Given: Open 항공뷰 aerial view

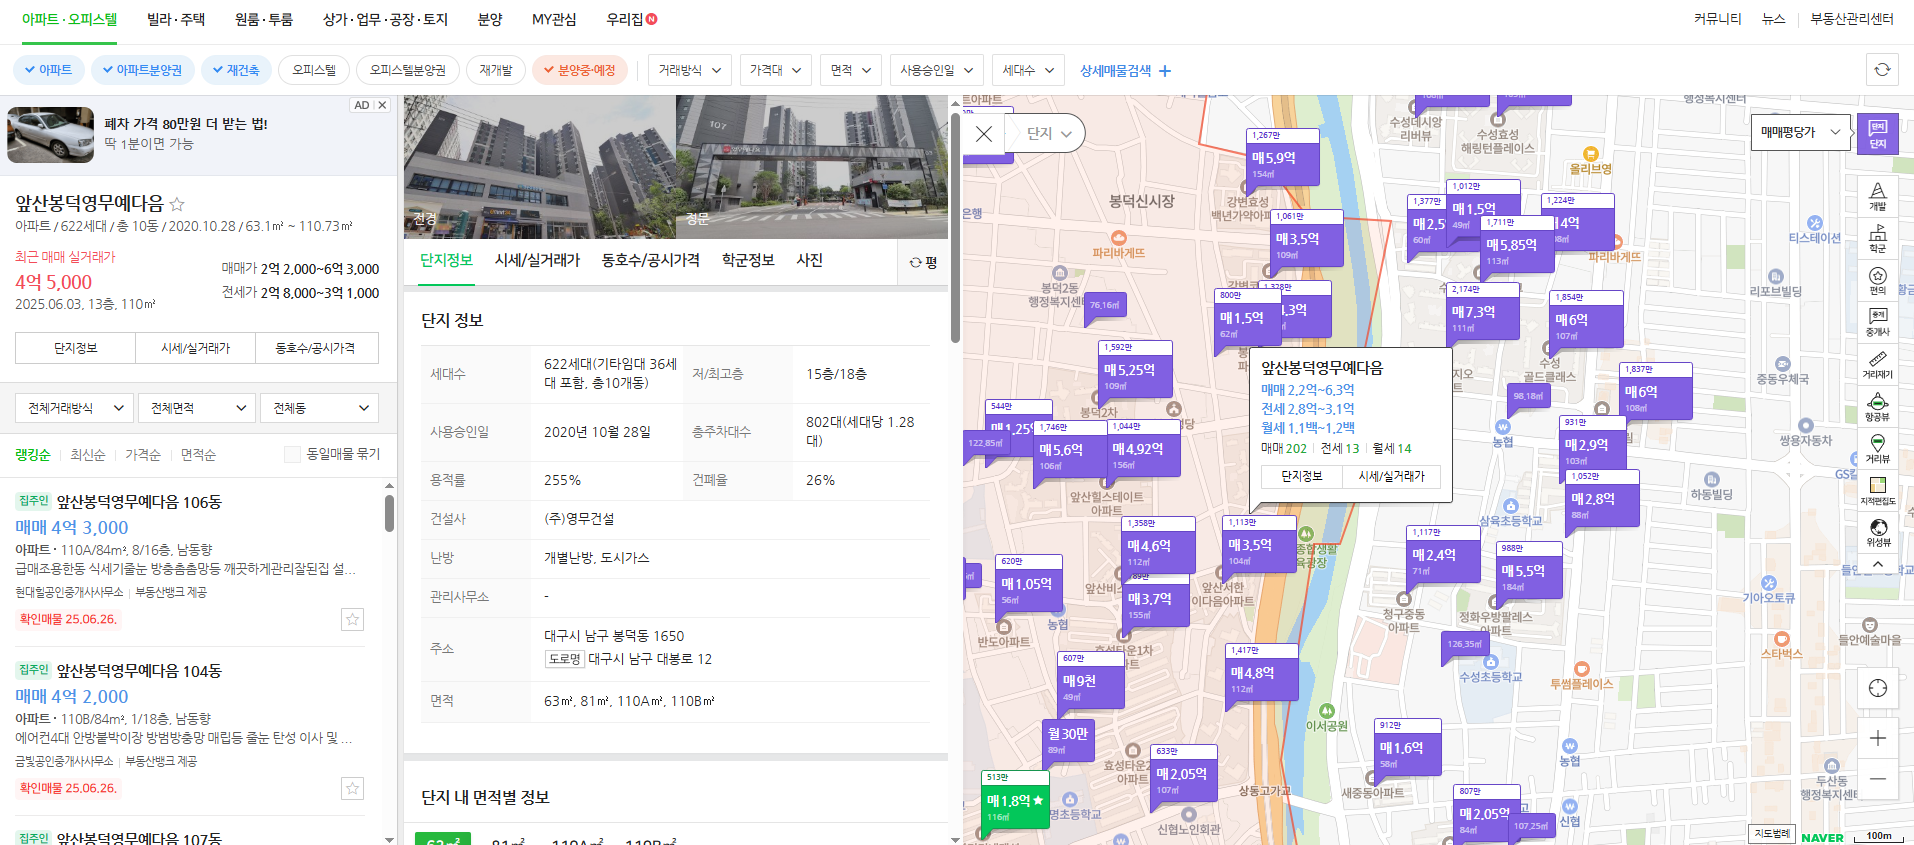Looking at the screenshot, I should click(x=1877, y=406).
